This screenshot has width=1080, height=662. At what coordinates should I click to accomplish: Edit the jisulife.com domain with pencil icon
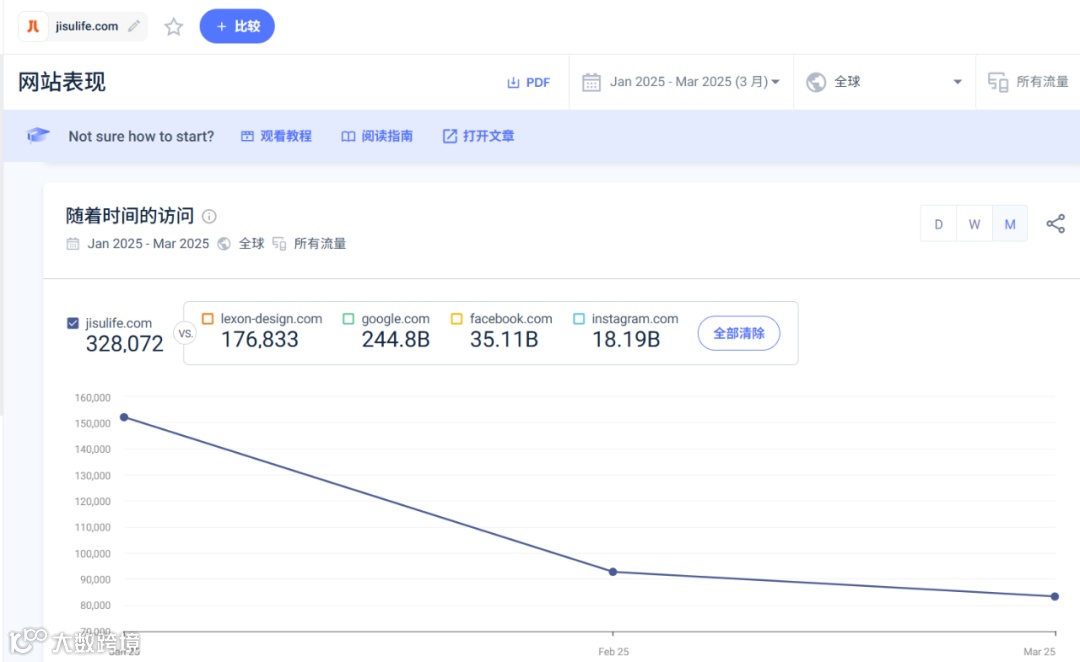(x=134, y=26)
